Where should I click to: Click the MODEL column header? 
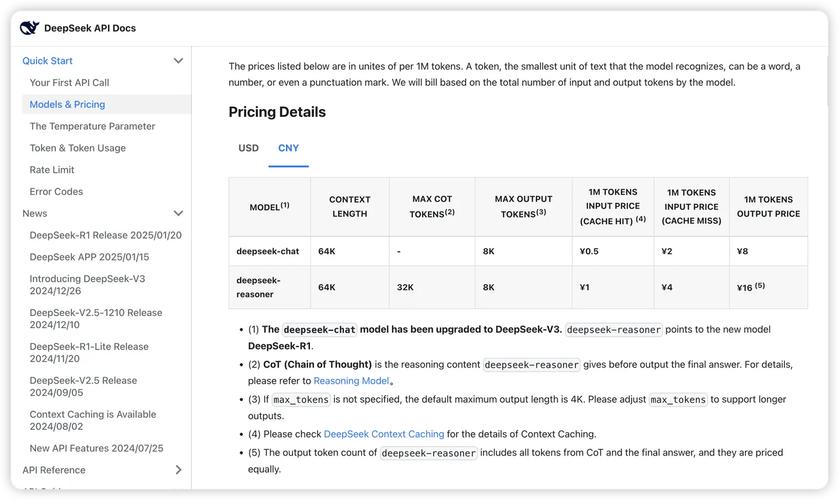pyautogui.click(x=269, y=207)
